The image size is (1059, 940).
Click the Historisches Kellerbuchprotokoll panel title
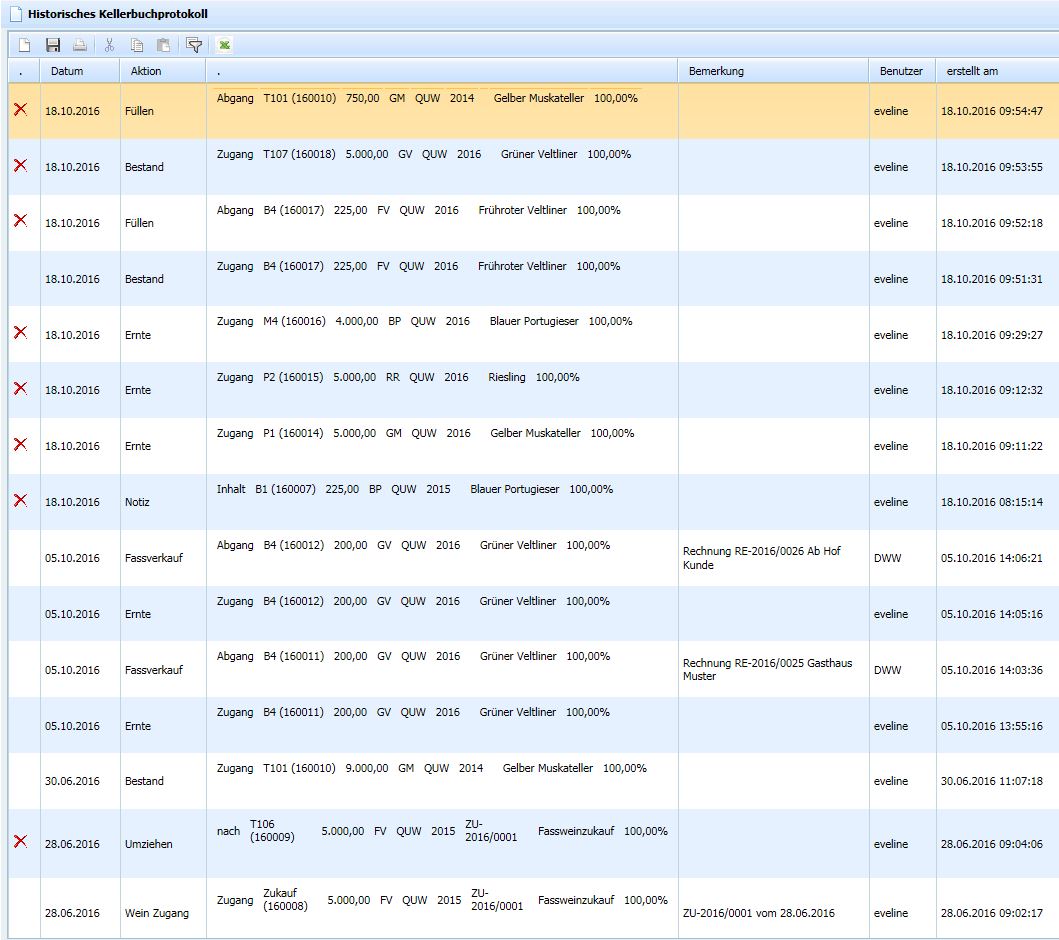[x=117, y=14]
